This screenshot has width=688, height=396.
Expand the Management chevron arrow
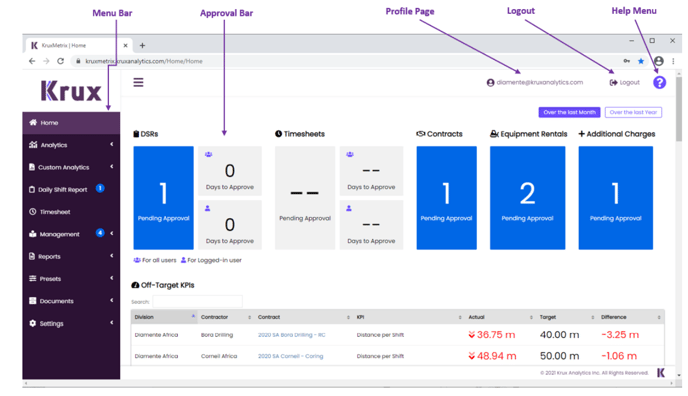112,233
